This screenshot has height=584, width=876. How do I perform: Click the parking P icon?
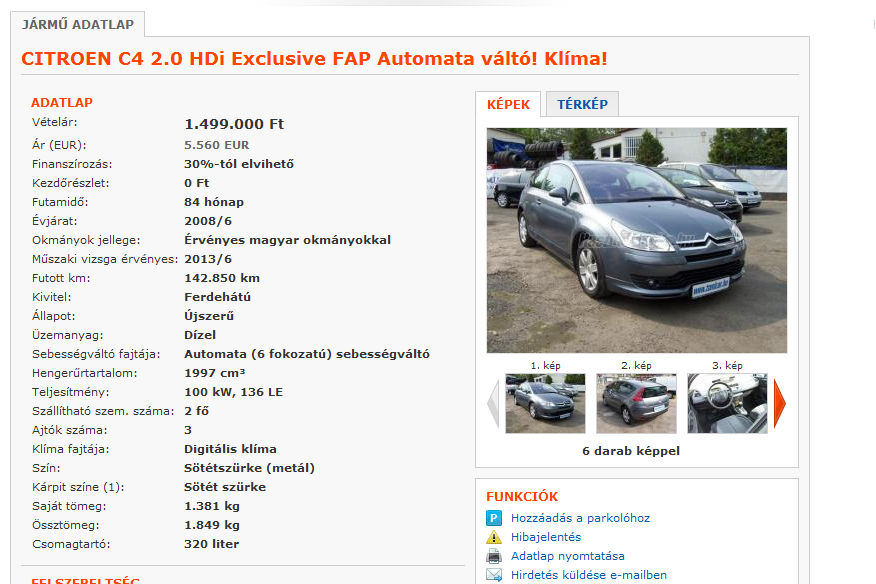[x=494, y=518]
